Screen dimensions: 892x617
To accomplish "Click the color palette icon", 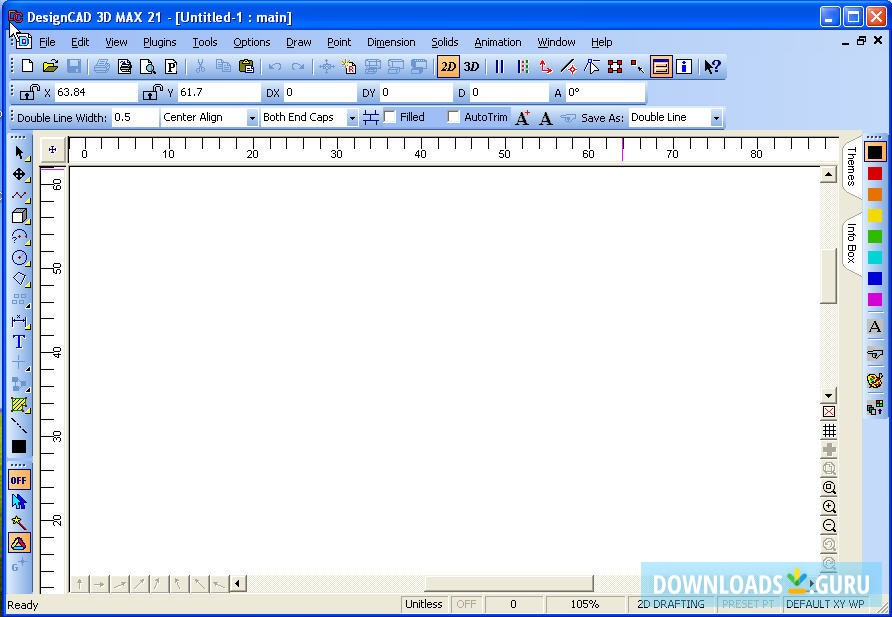I will tap(875, 380).
